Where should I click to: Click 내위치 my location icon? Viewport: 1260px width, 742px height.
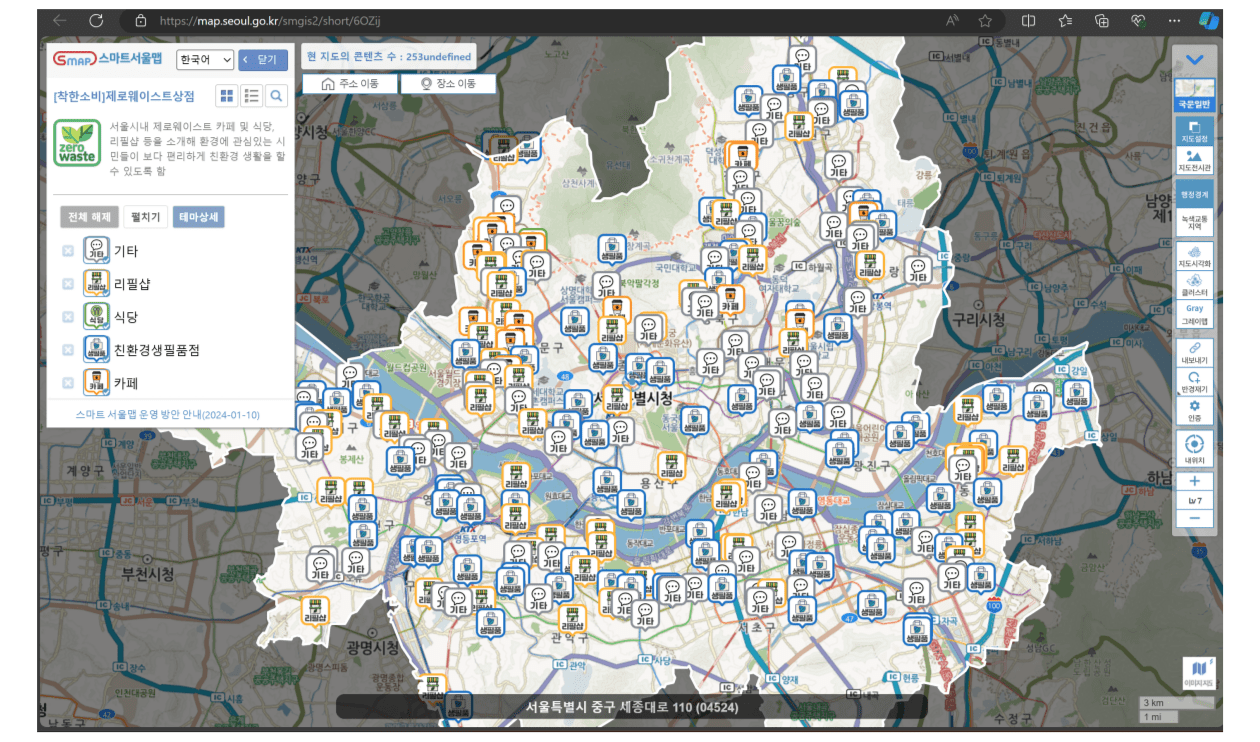[1194, 448]
